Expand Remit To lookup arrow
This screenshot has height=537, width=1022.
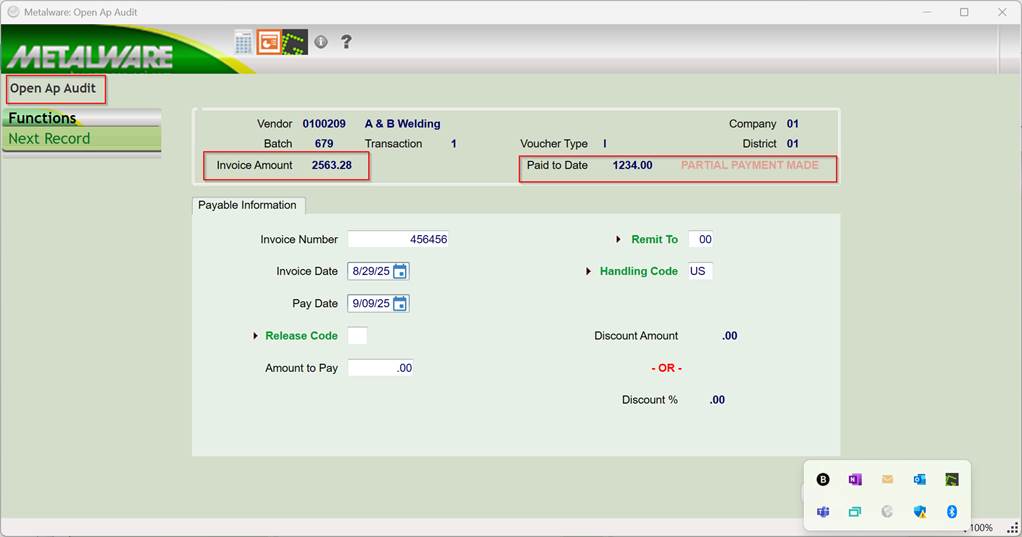click(x=619, y=240)
